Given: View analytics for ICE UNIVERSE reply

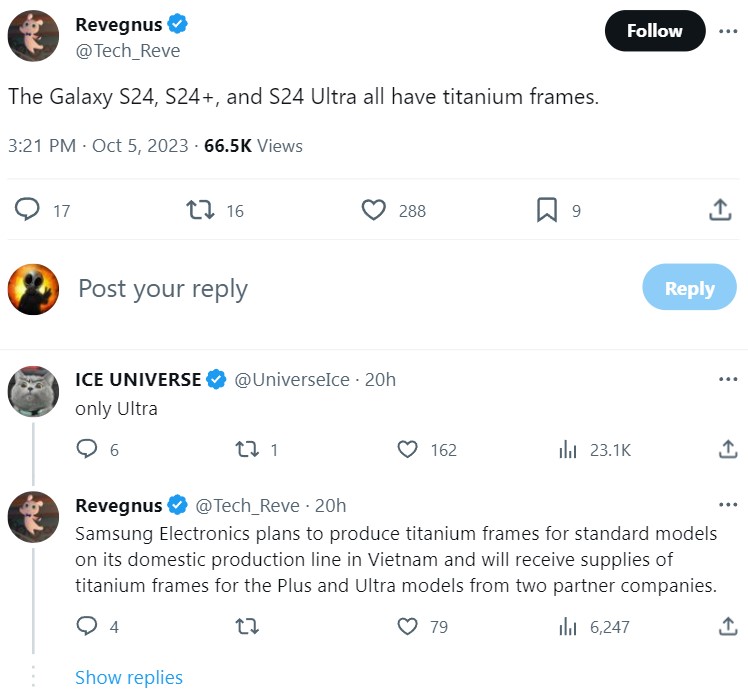Looking at the screenshot, I should (x=568, y=449).
